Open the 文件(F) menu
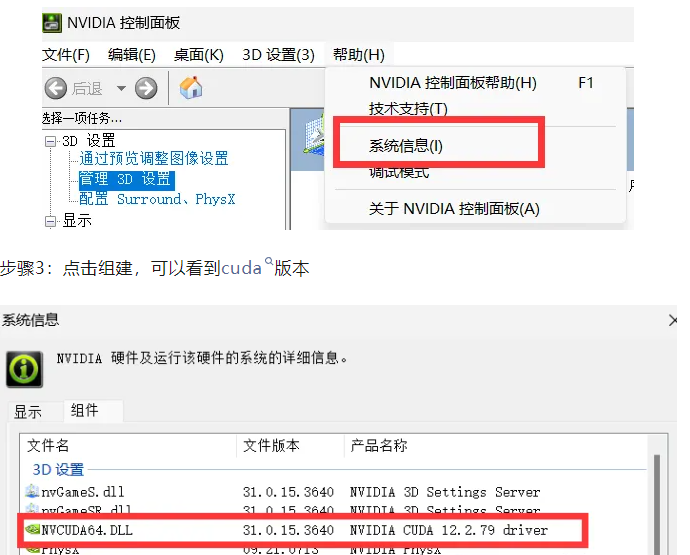The image size is (690, 555). pos(66,55)
